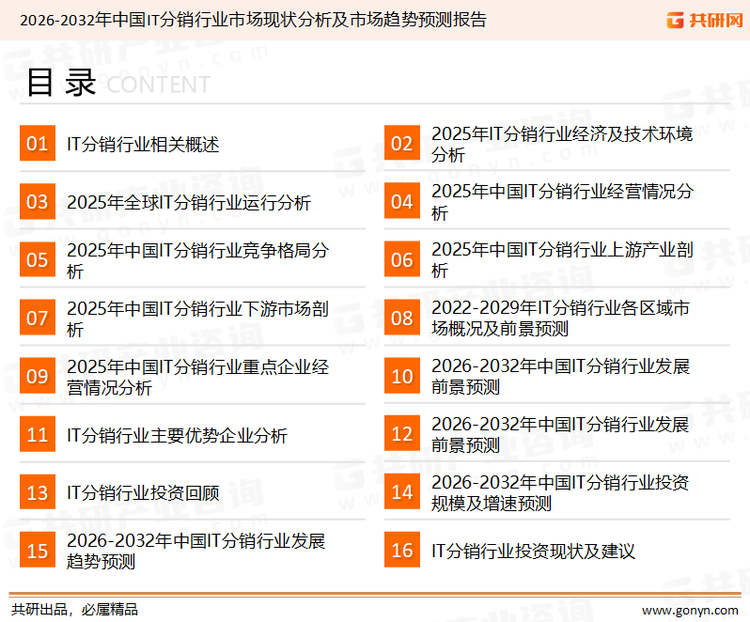The width and height of the screenshot is (750, 622).
Task: Select the orange 04 number box
Action: pyautogui.click(x=402, y=201)
